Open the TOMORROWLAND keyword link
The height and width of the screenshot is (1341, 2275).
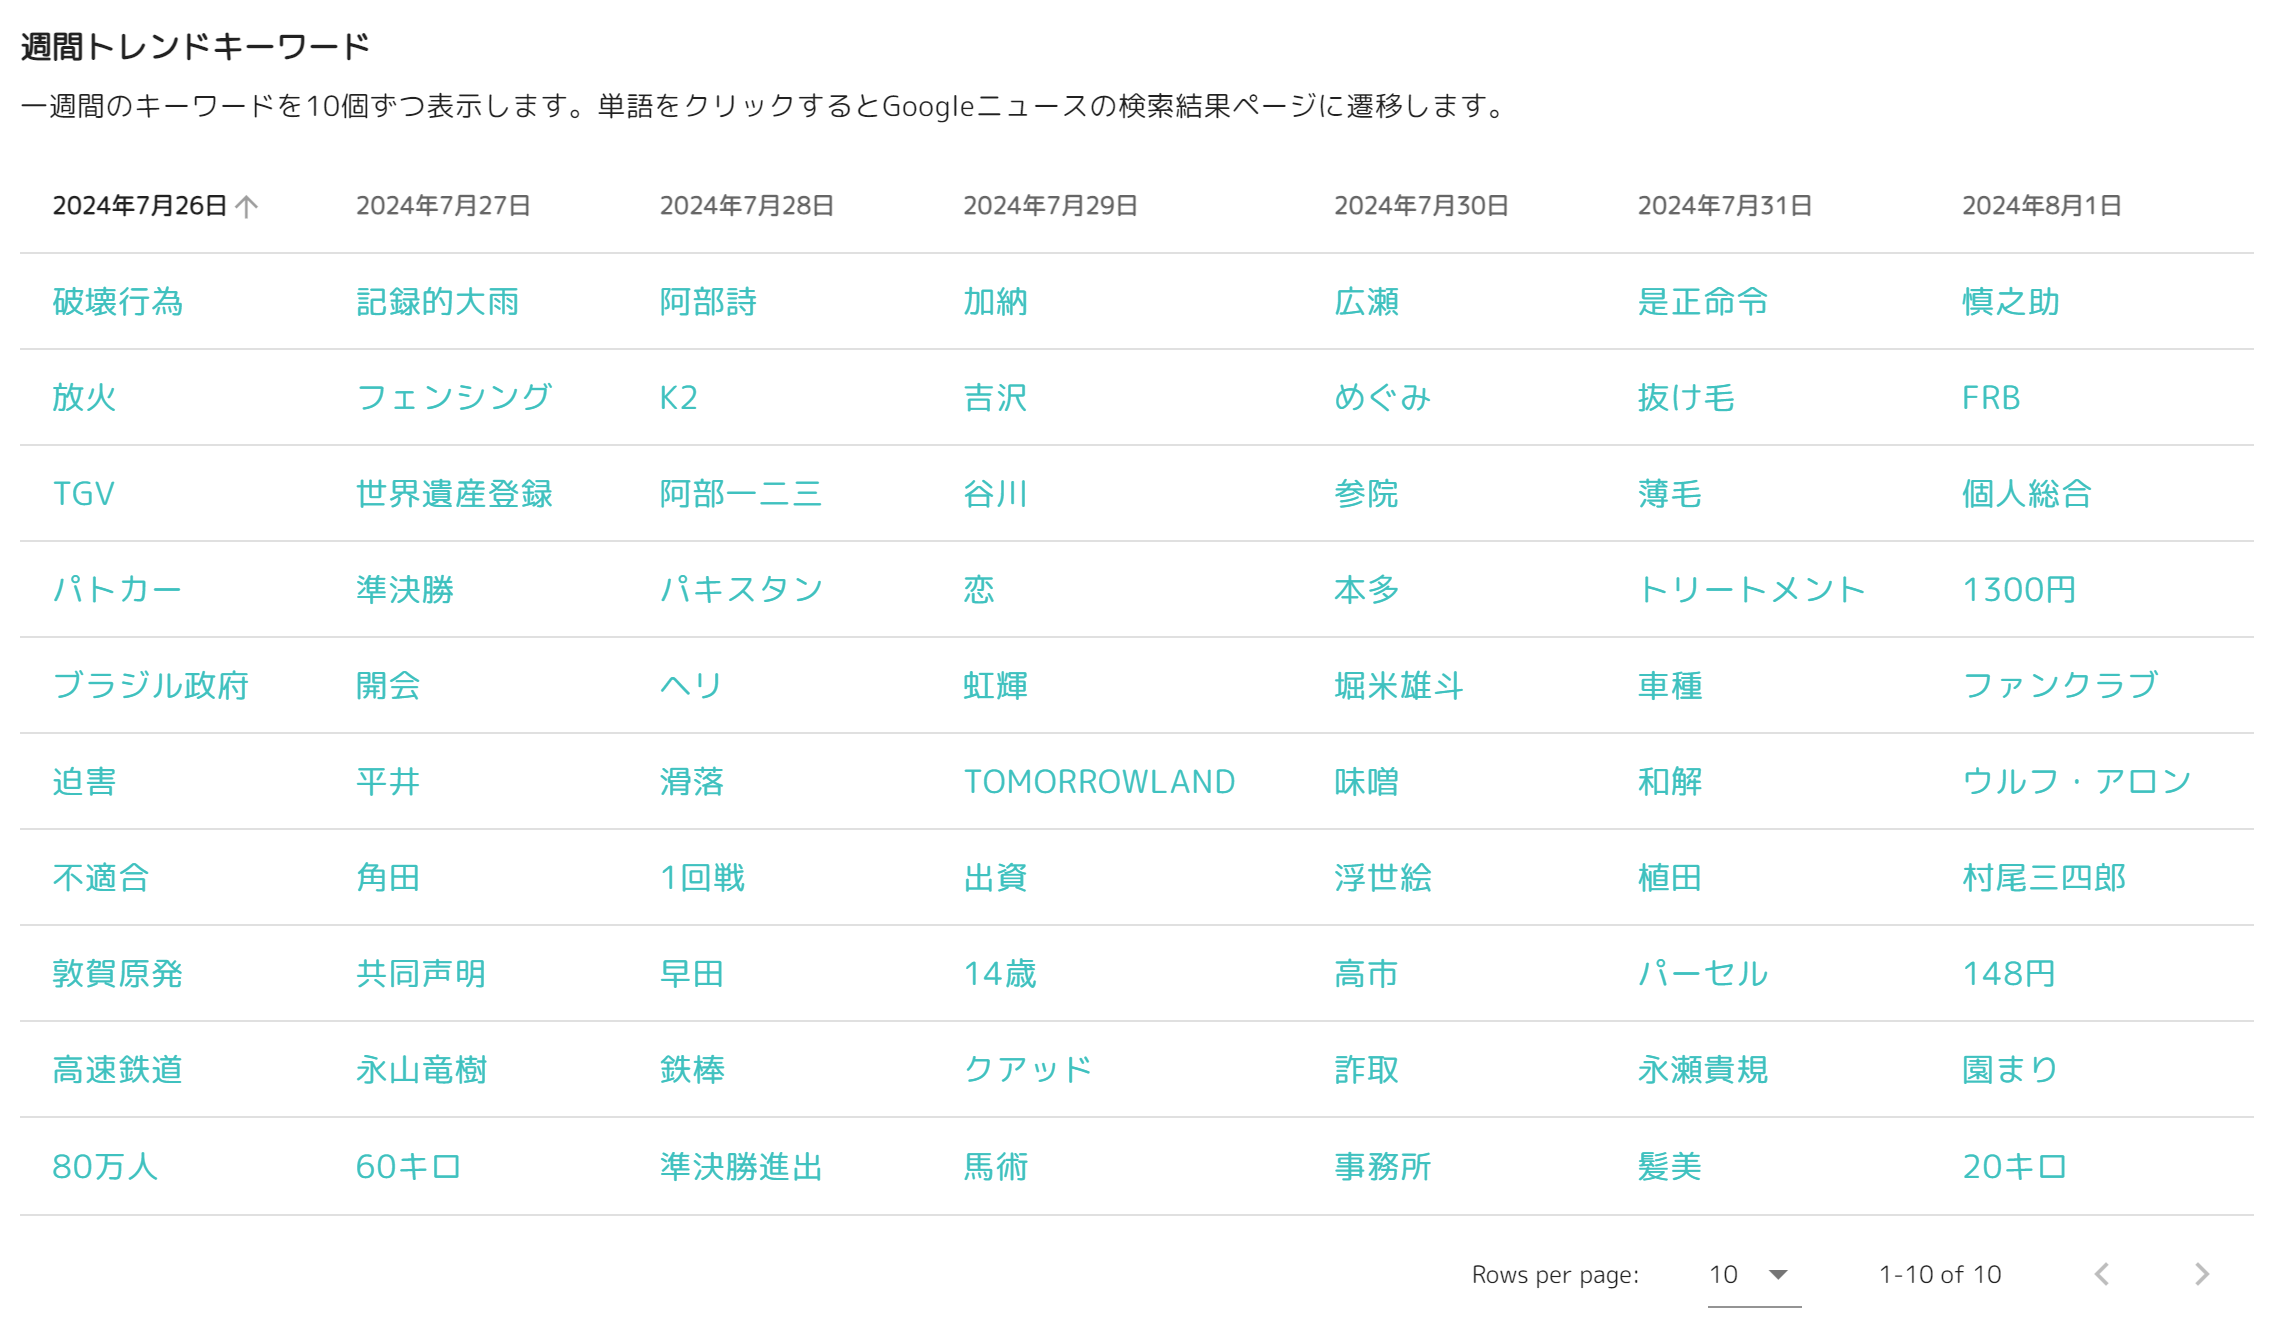[1099, 782]
